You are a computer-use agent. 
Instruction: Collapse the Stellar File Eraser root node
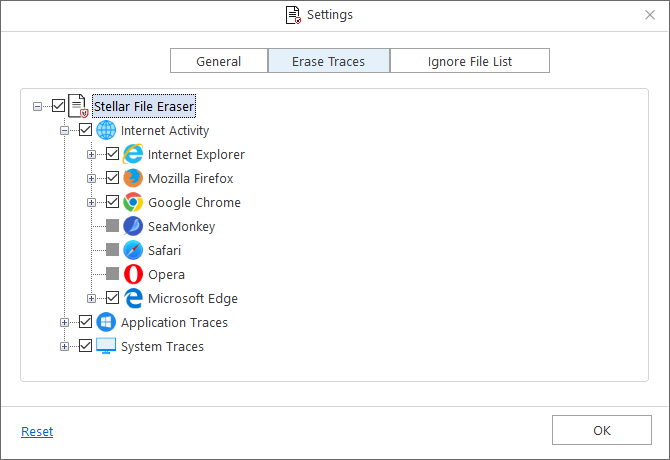point(38,106)
